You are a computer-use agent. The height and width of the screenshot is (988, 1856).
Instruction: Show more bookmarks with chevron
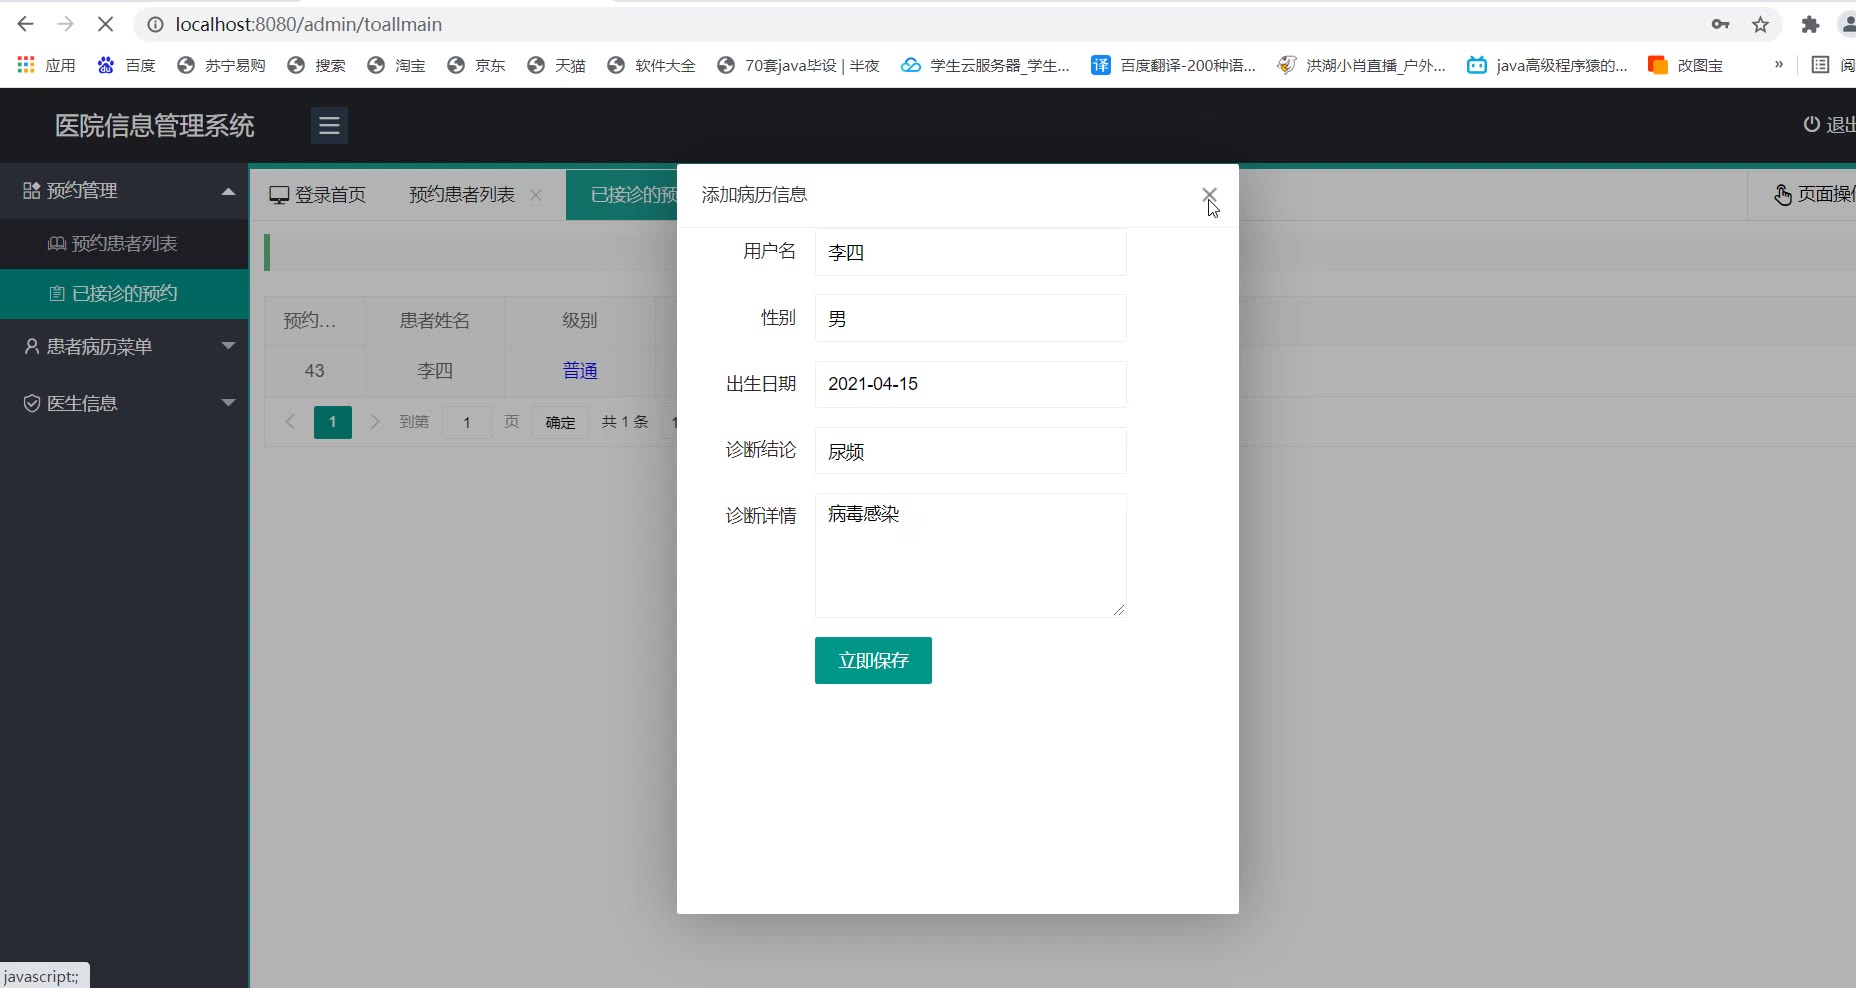pos(1778,65)
